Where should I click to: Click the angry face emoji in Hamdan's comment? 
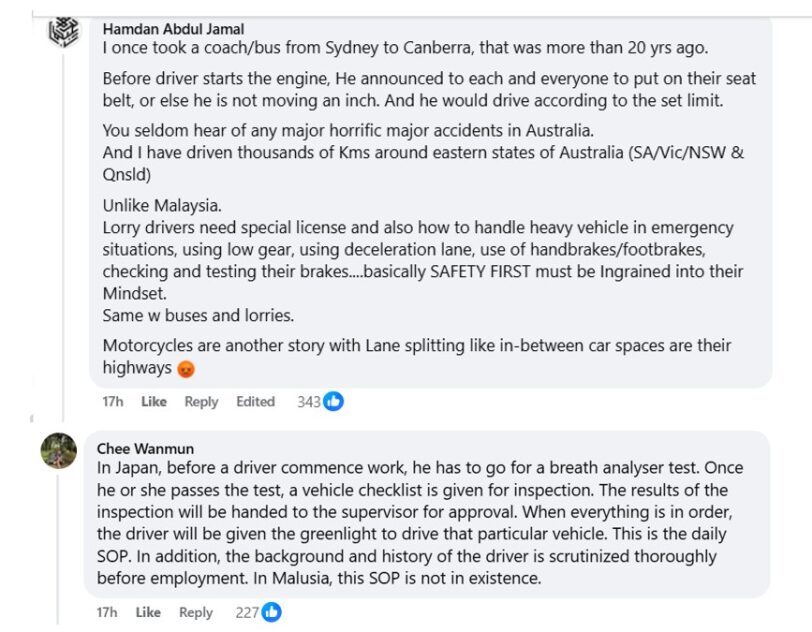185,369
